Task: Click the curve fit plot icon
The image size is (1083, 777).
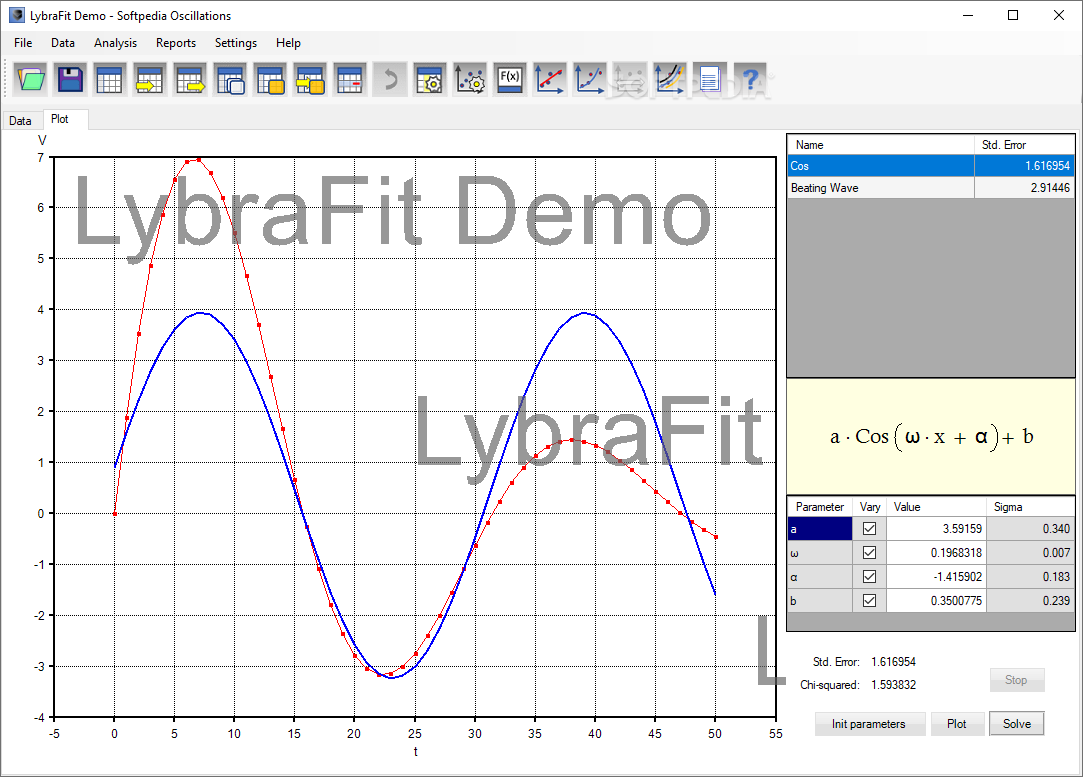Action: pos(590,79)
